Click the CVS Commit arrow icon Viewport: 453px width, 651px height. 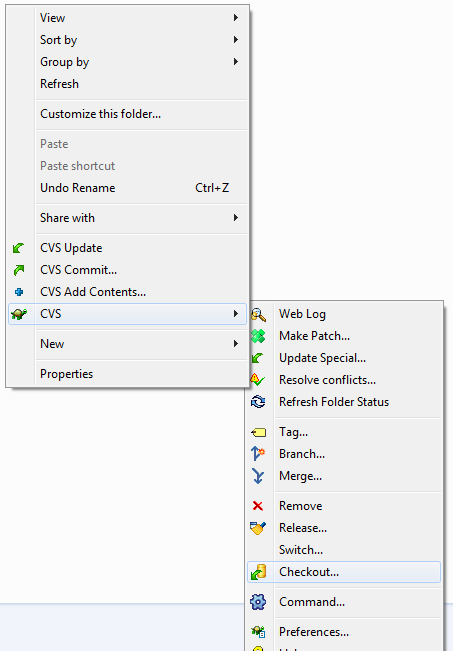coord(19,270)
